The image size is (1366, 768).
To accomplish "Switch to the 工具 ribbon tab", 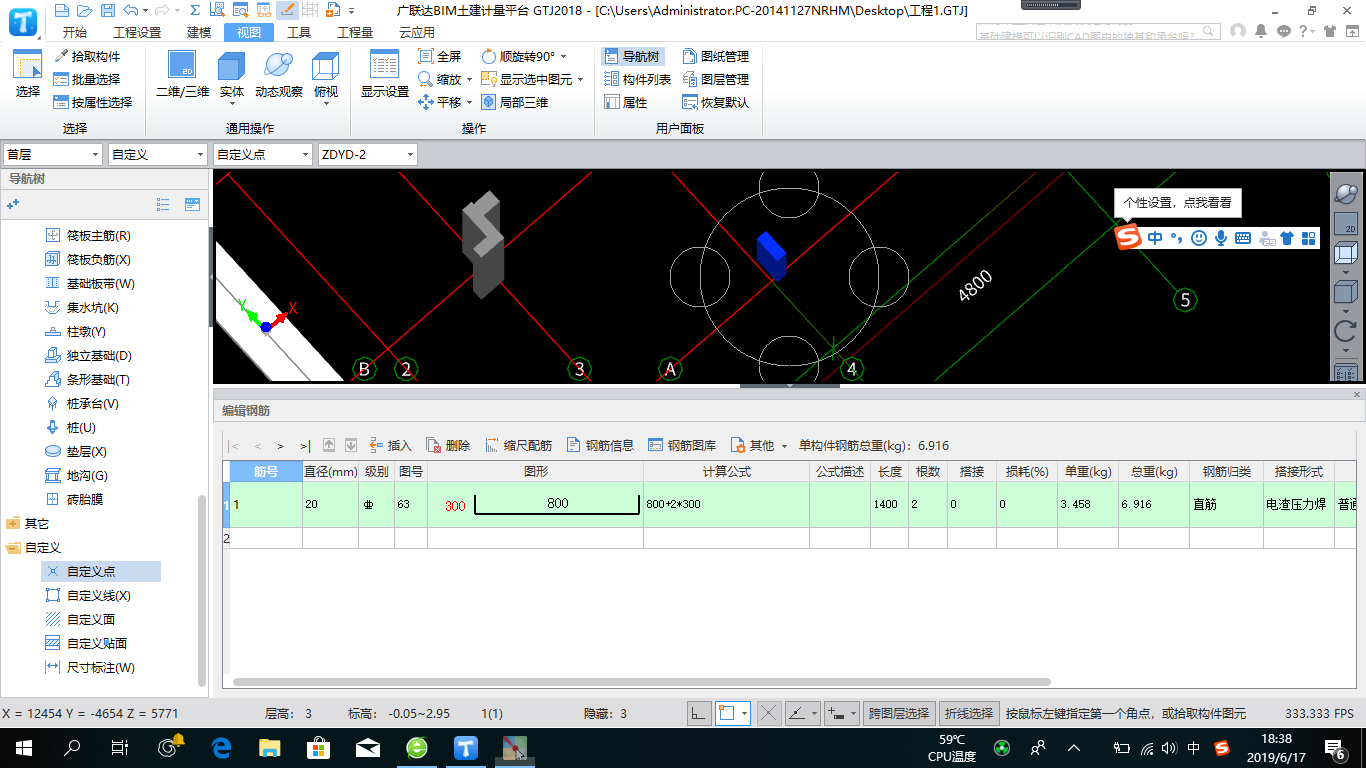I will (299, 32).
